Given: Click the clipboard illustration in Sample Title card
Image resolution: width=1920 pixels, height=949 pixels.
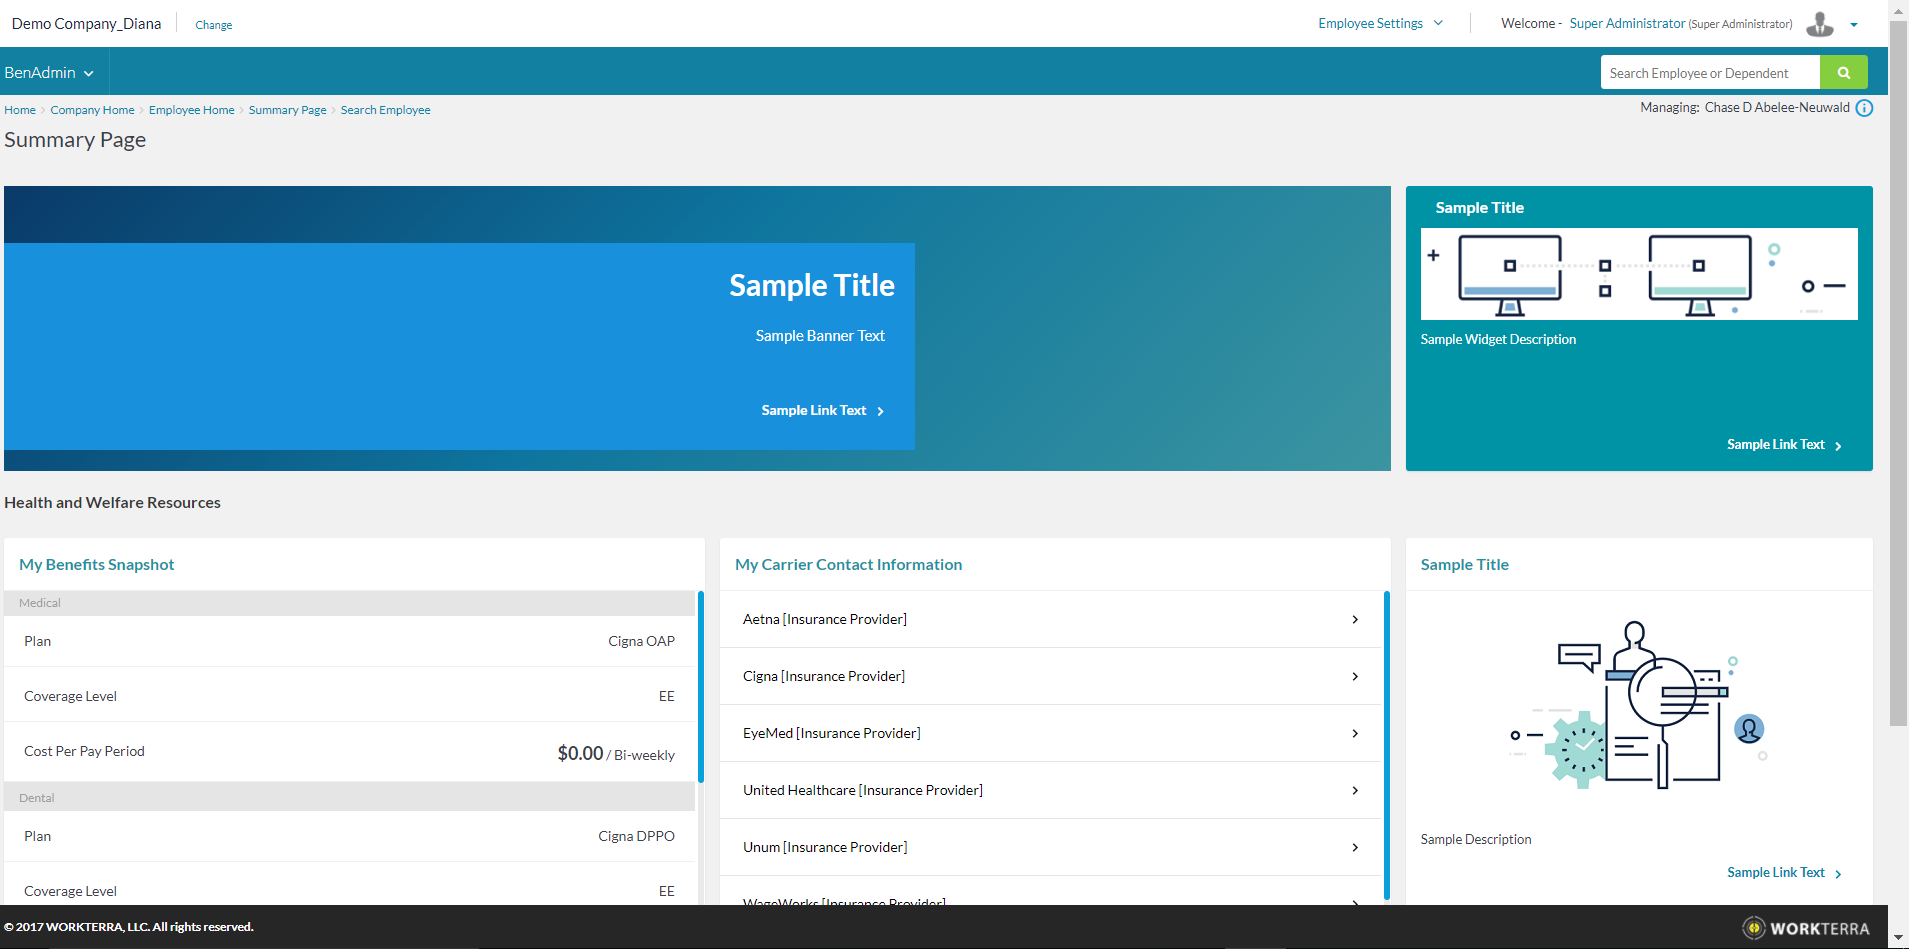Looking at the screenshot, I should [x=1638, y=706].
